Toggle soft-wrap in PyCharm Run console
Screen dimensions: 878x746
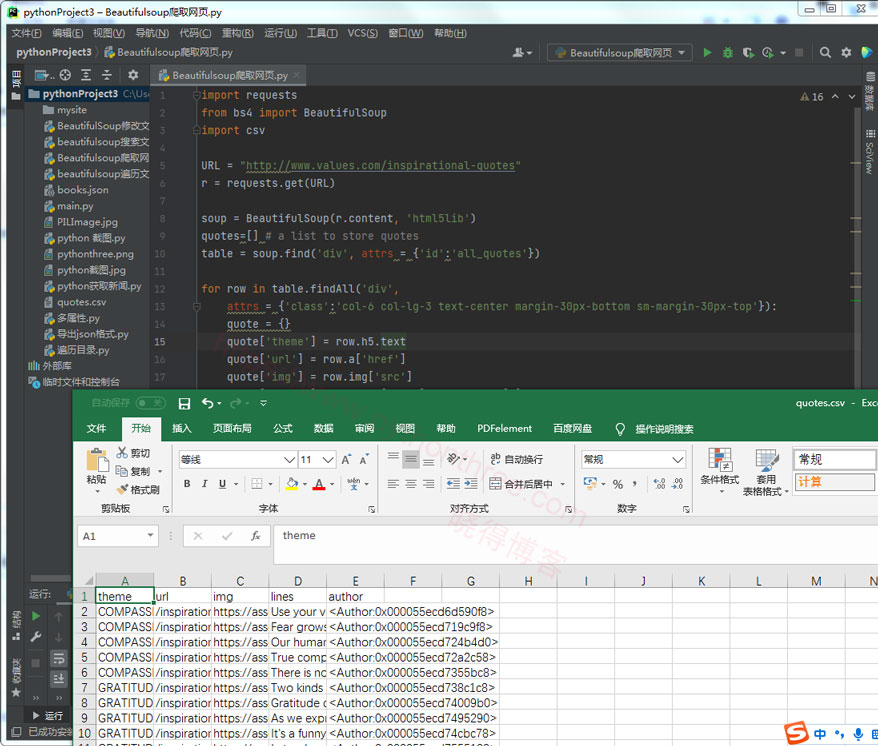click(x=58, y=659)
